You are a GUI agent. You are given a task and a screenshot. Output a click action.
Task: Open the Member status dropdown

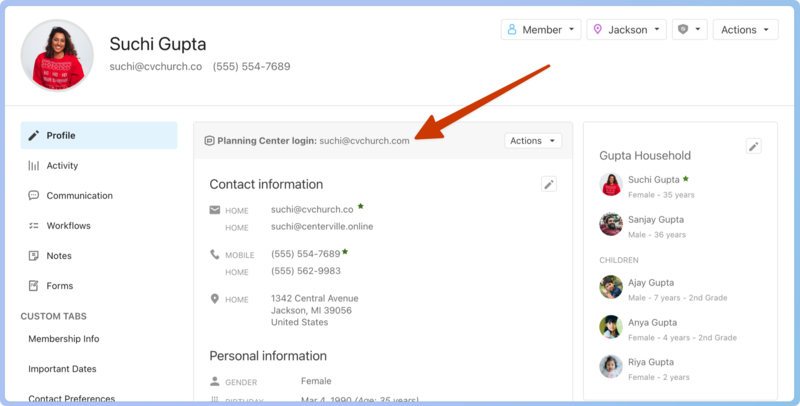click(x=540, y=30)
